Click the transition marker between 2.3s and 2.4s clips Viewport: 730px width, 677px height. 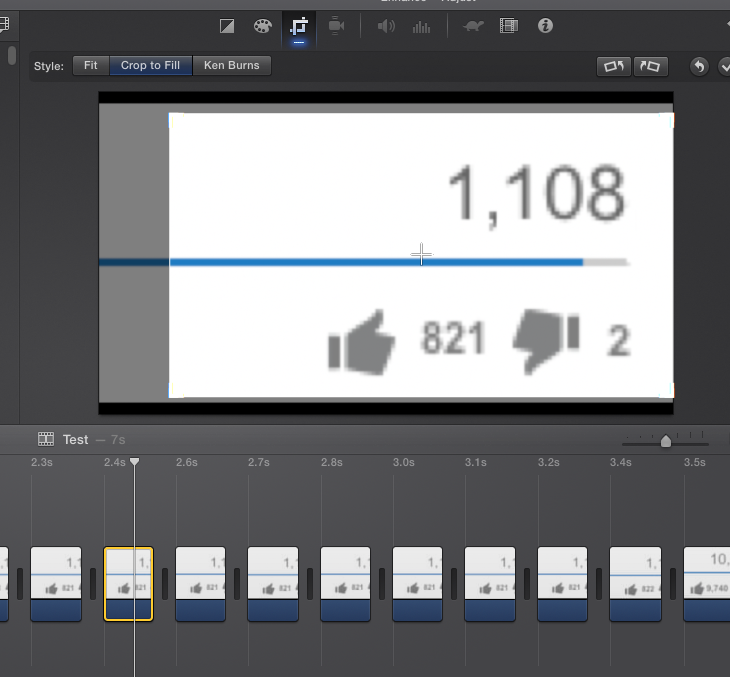93,584
